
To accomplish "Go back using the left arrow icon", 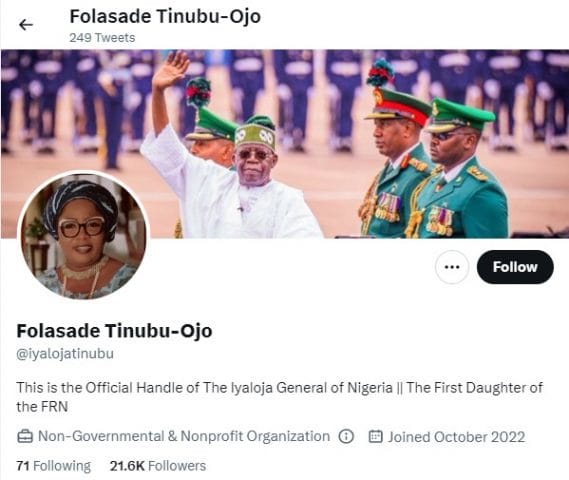I will [x=26, y=25].
